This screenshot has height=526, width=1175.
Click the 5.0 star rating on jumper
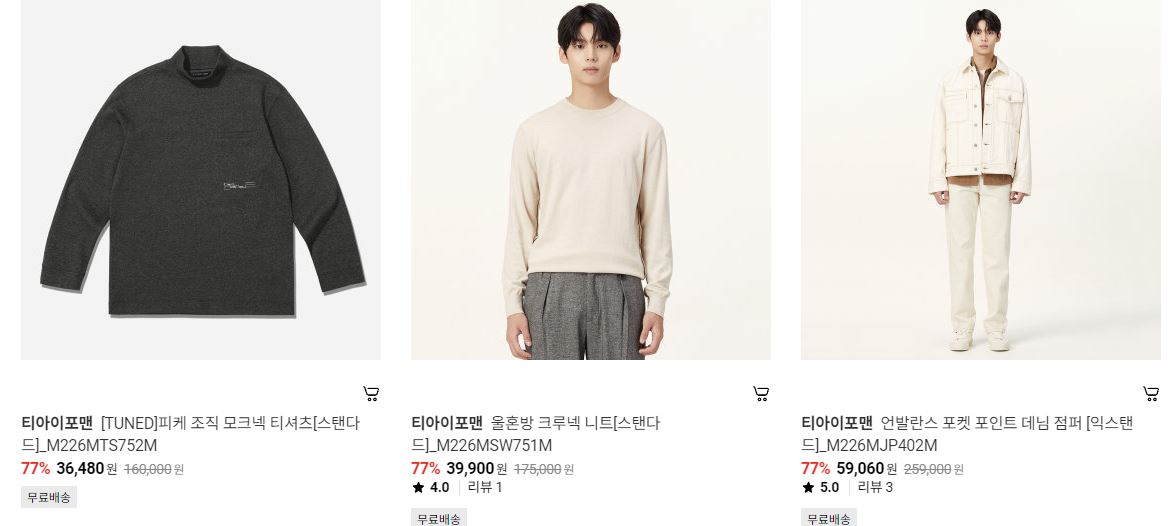click(x=821, y=488)
